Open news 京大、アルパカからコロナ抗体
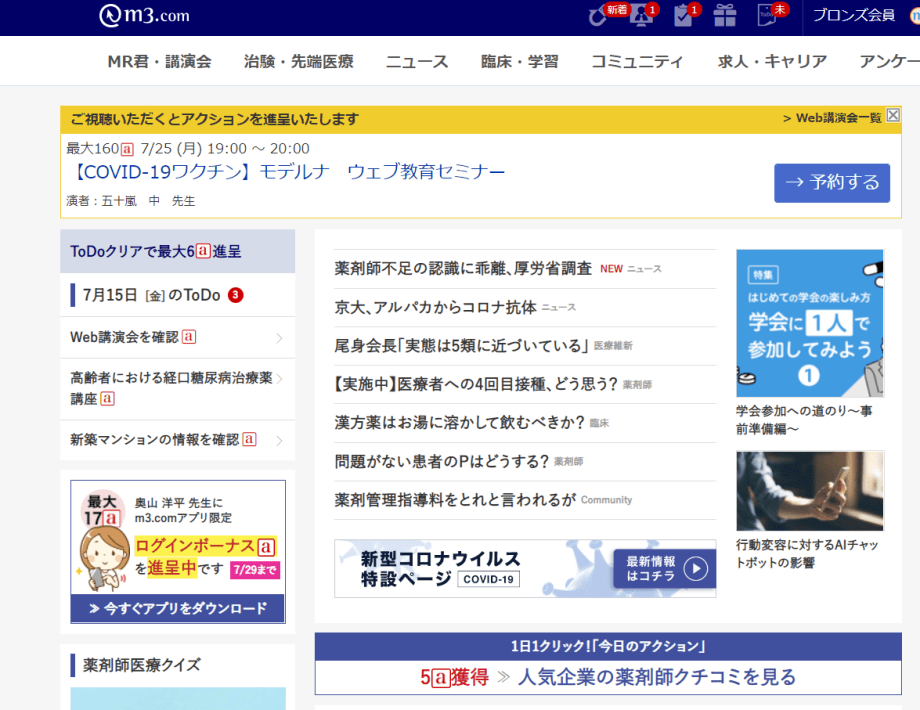Image resolution: width=920 pixels, height=710 pixels. click(x=435, y=307)
